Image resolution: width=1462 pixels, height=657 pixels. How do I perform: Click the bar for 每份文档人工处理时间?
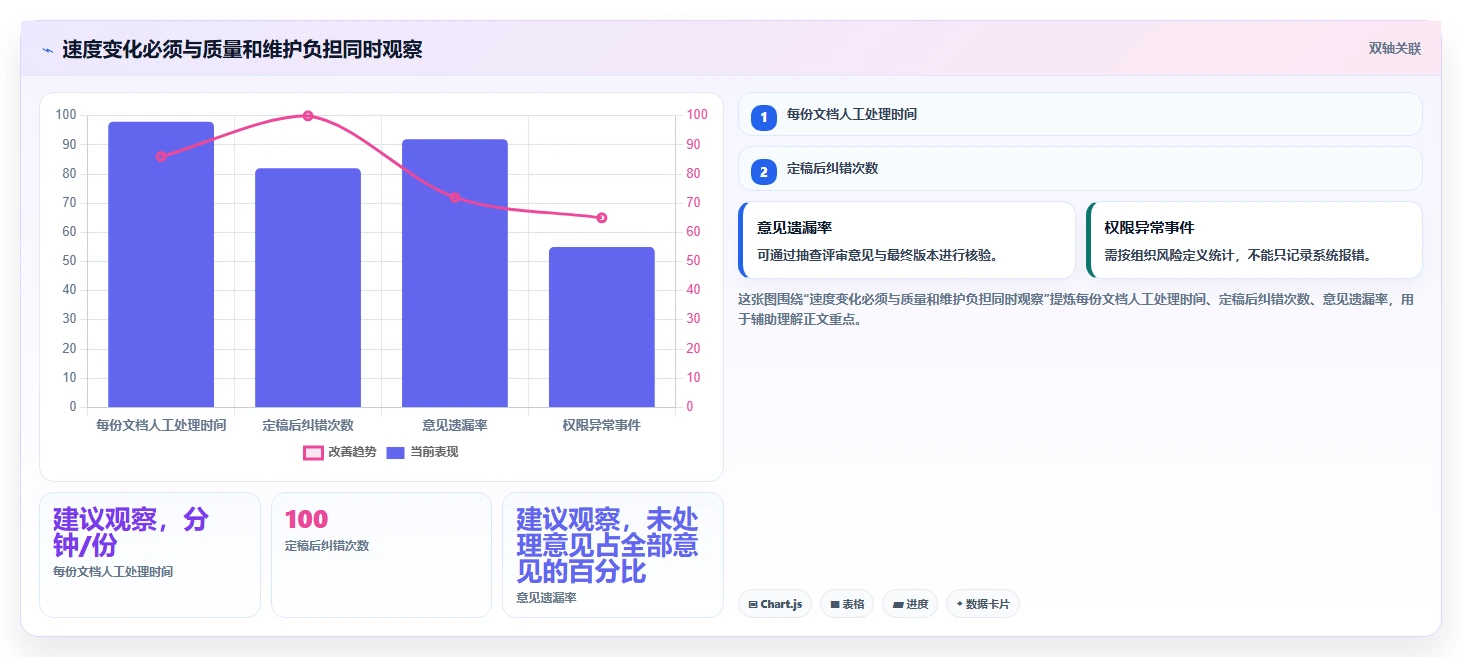pyautogui.click(x=161, y=264)
